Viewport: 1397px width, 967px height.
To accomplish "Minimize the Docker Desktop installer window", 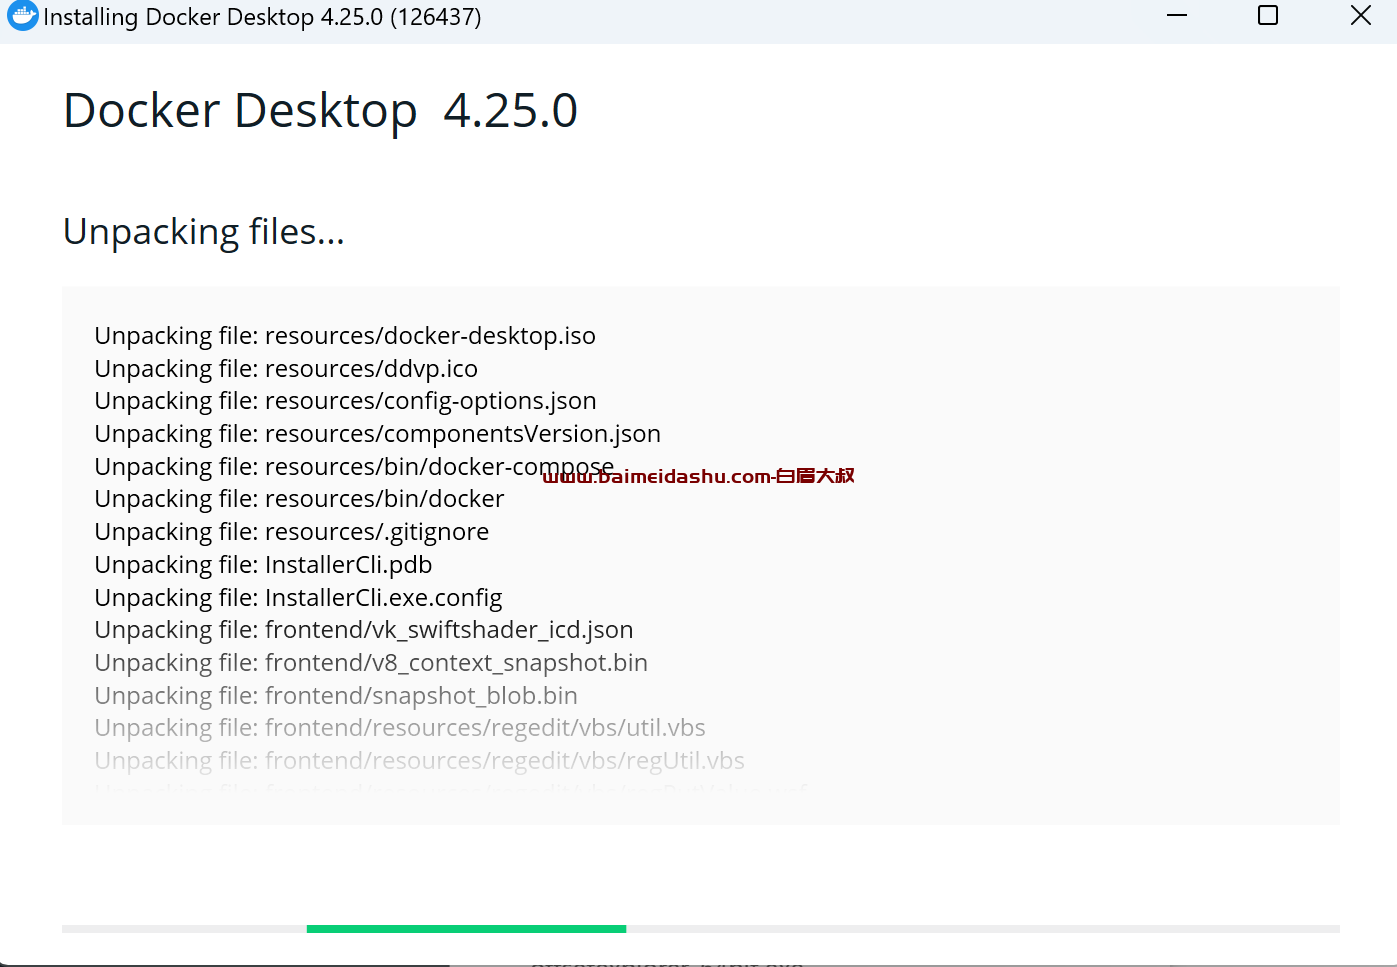I will click(x=1177, y=15).
